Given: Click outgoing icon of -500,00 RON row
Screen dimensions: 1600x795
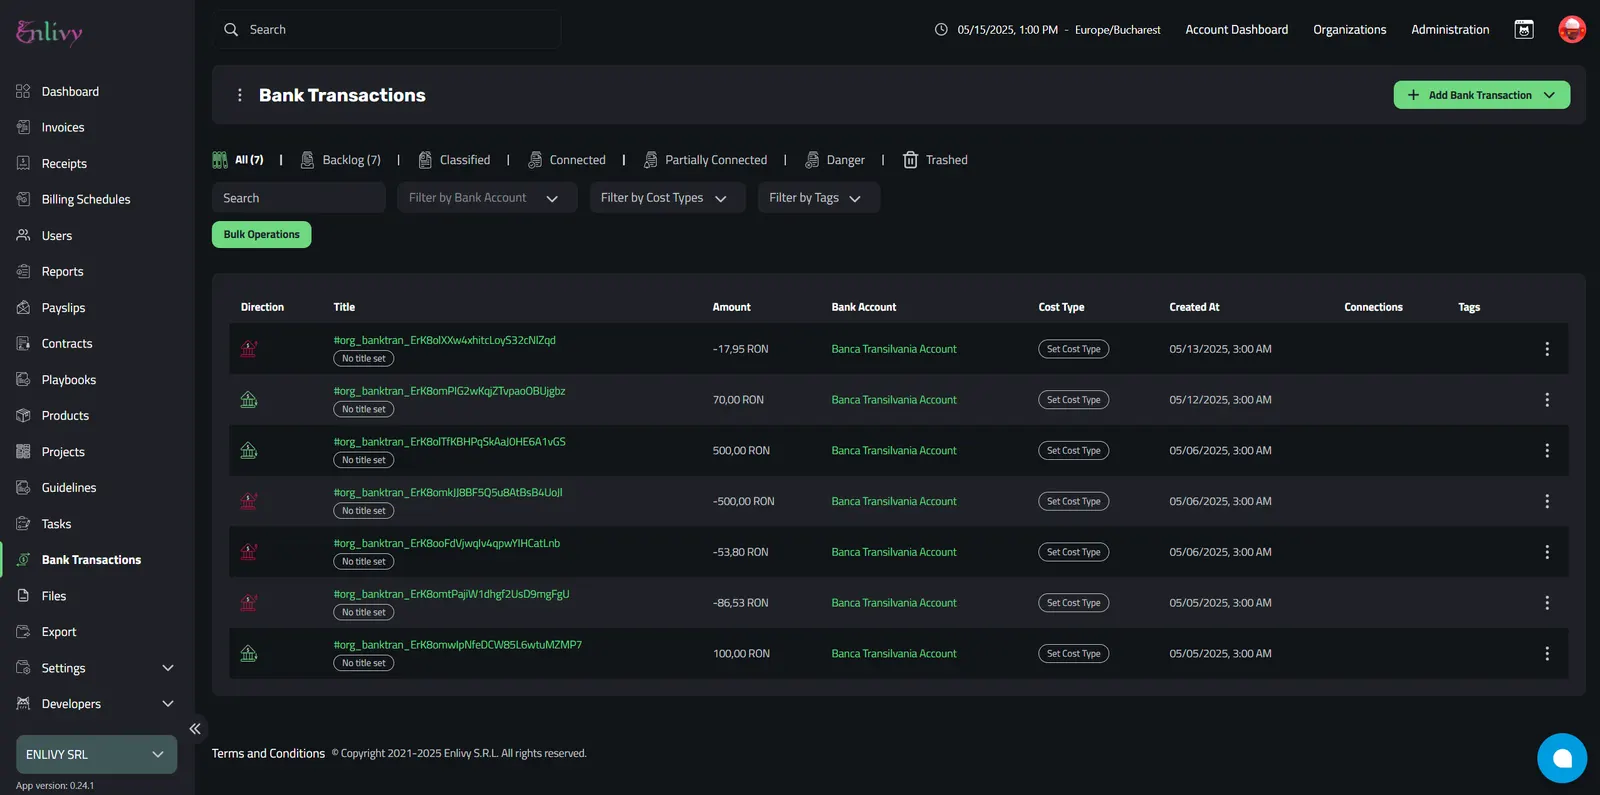Looking at the screenshot, I should (249, 501).
